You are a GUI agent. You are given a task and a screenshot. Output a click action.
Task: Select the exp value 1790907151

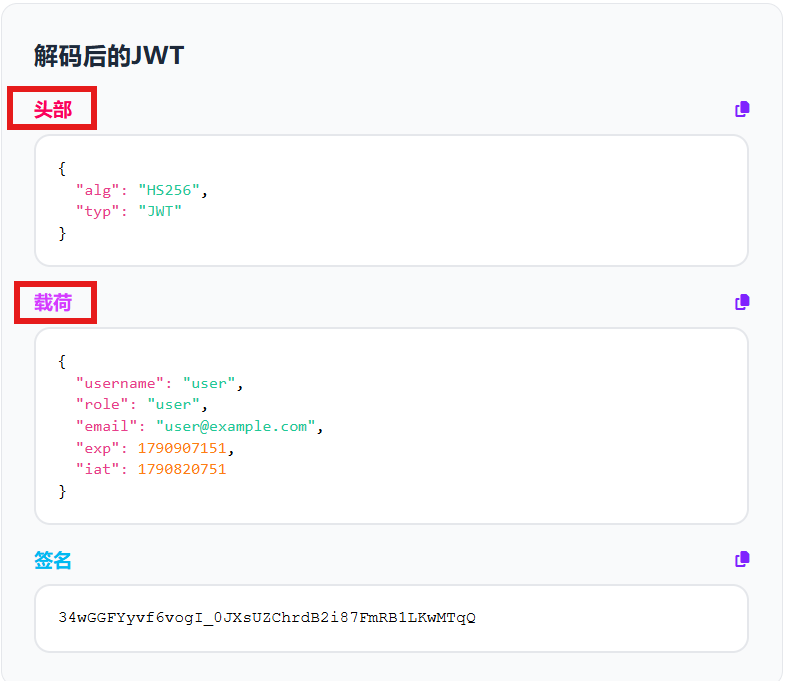(182, 448)
